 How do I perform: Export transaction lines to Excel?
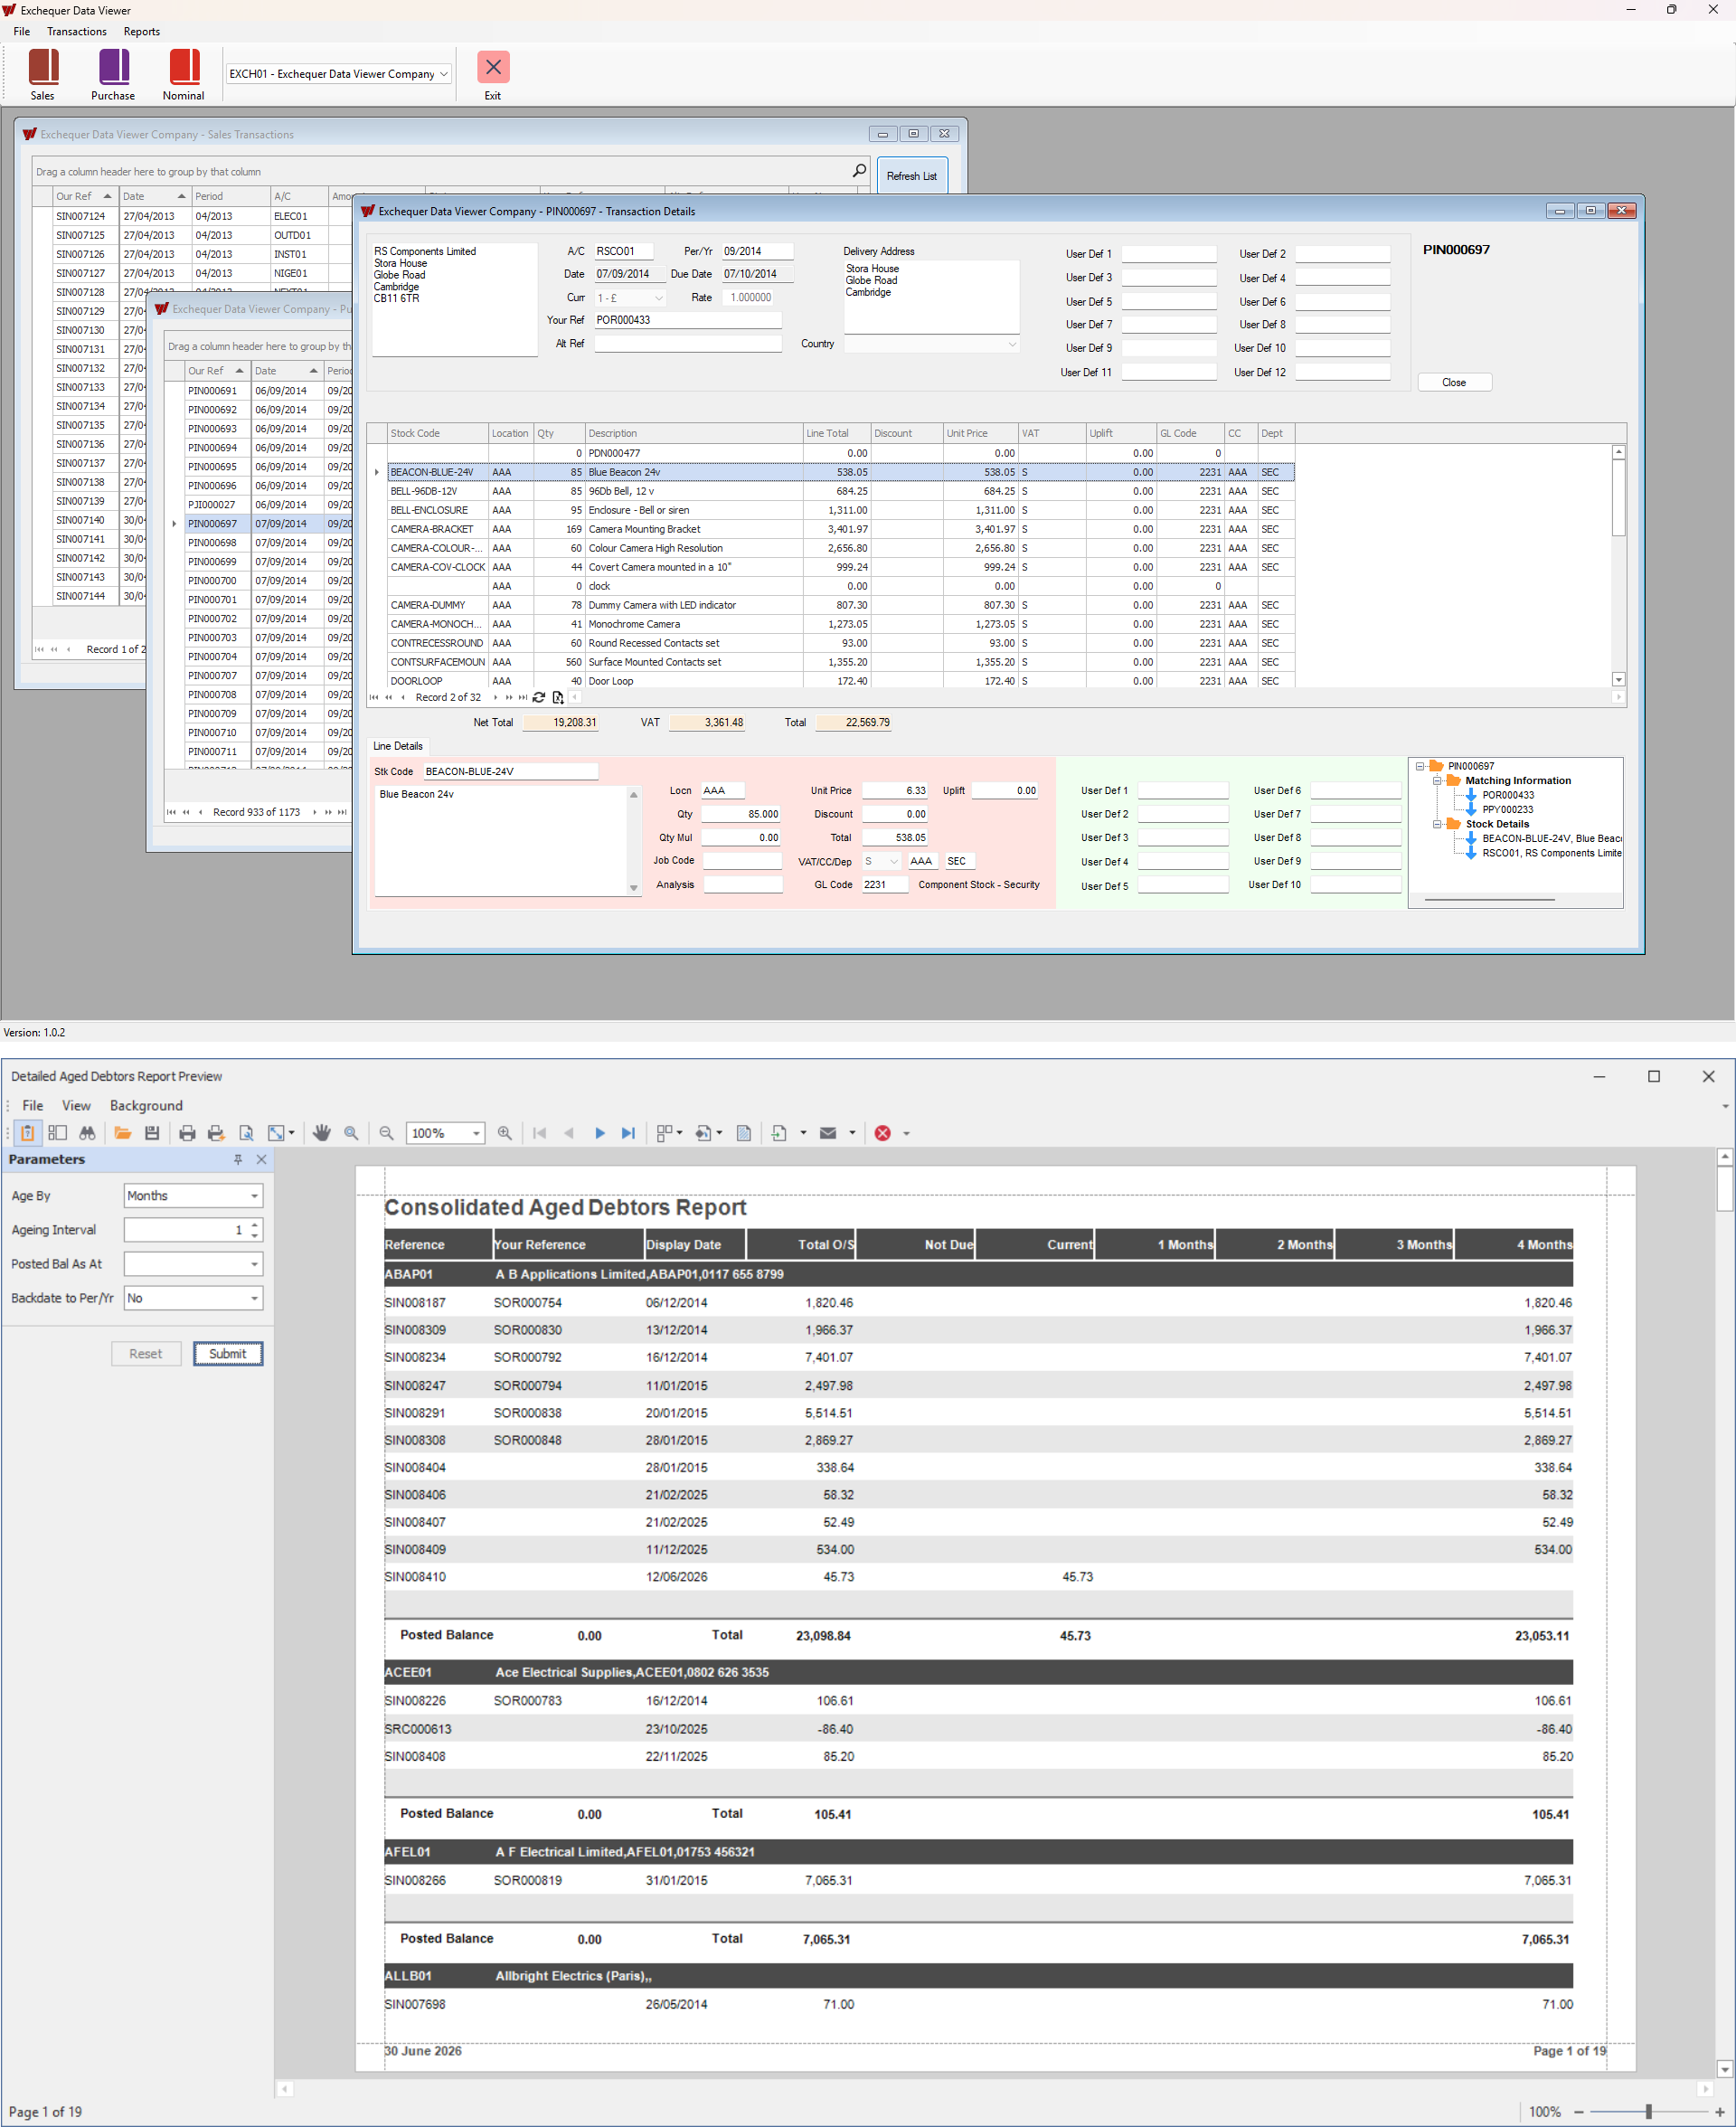click(558, 697)
